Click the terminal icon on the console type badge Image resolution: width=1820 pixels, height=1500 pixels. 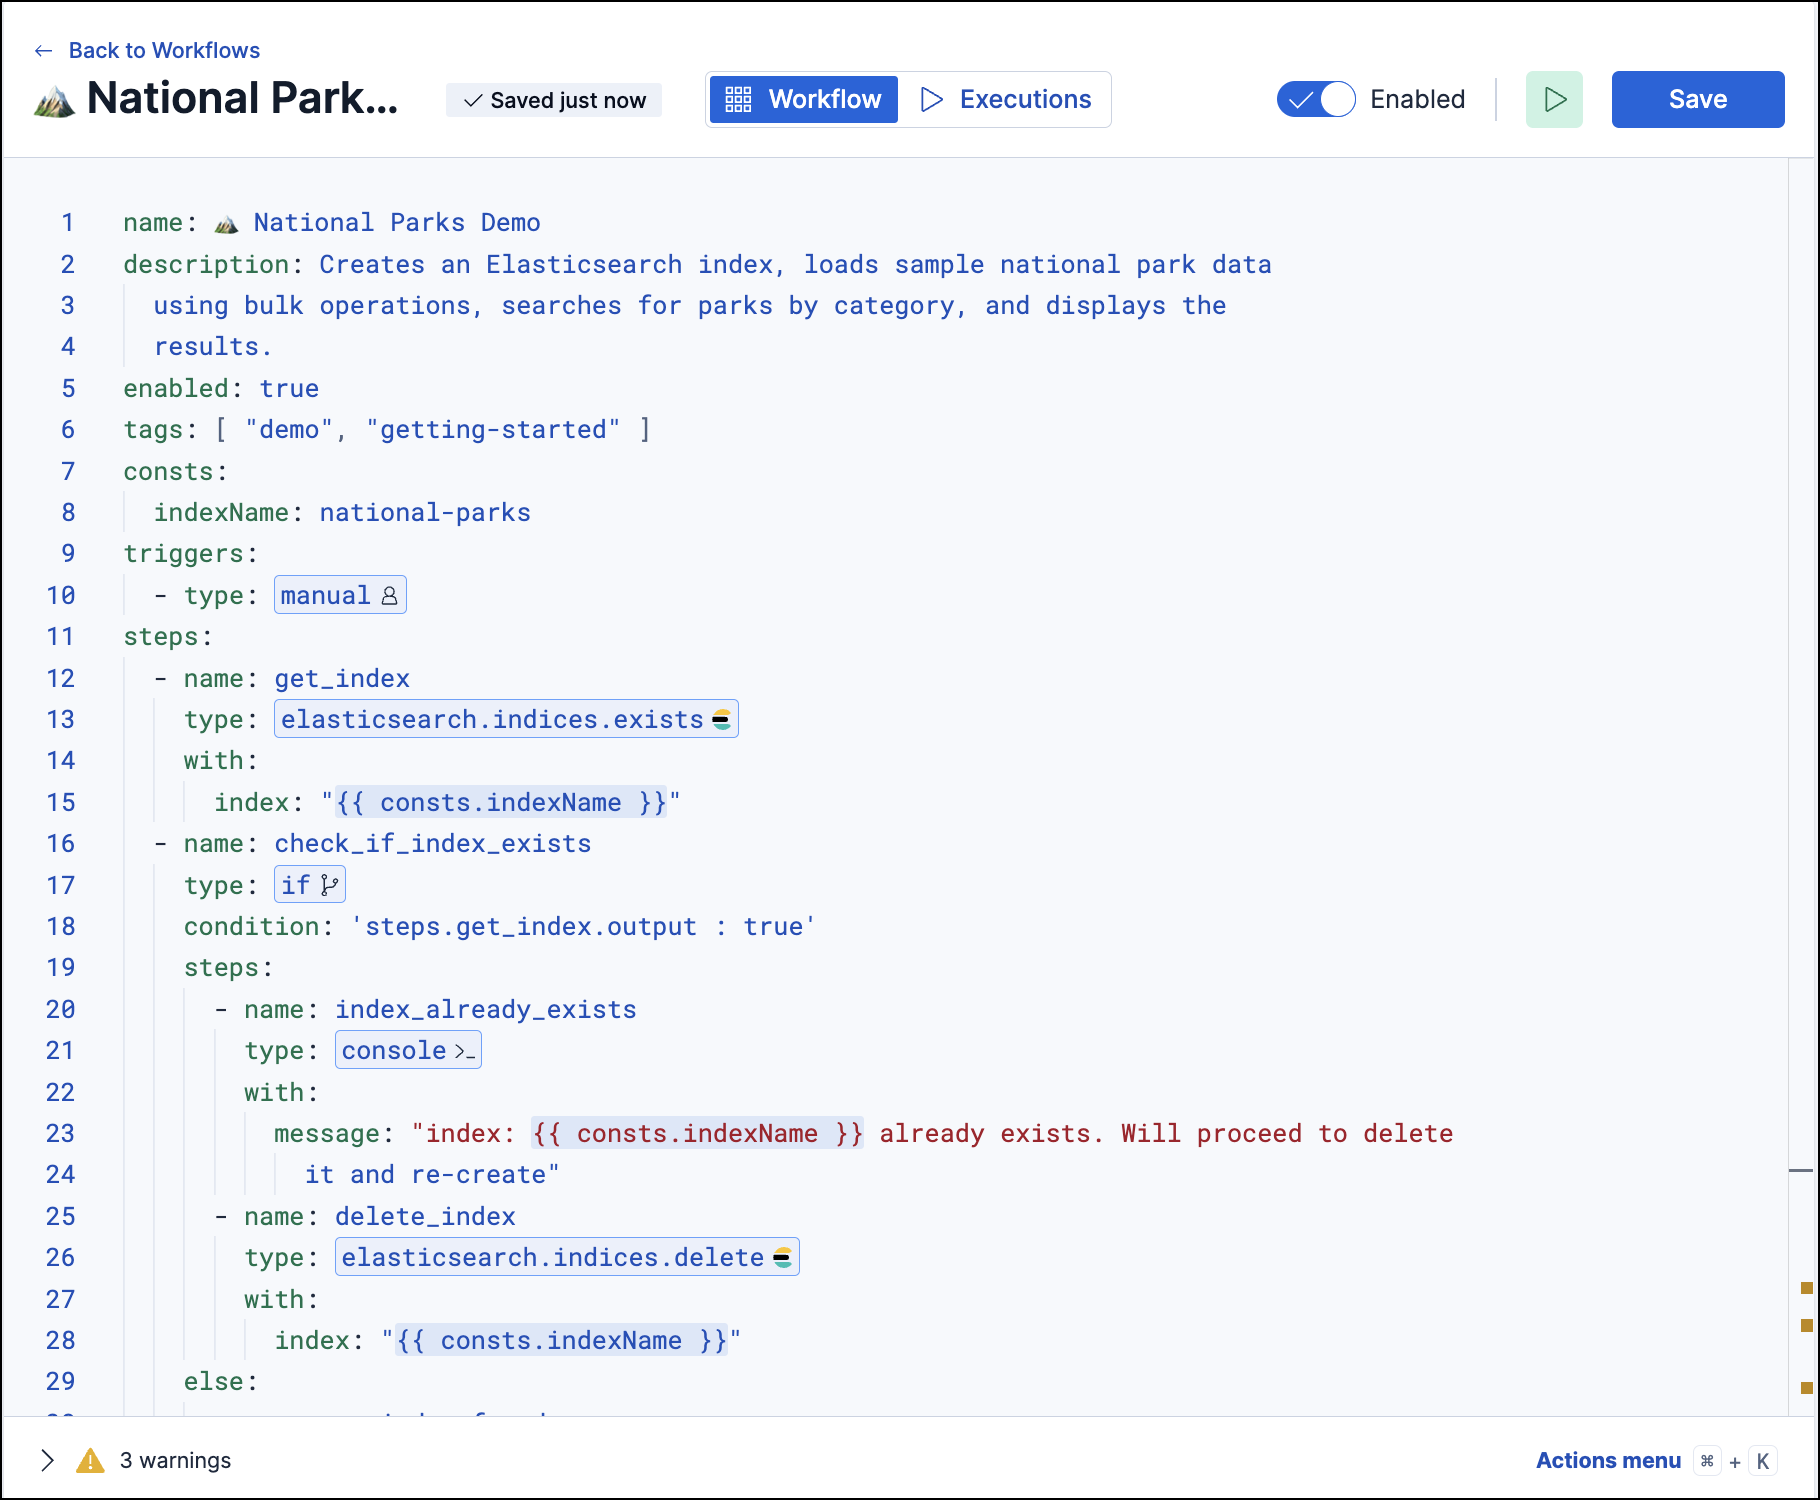462,1050
